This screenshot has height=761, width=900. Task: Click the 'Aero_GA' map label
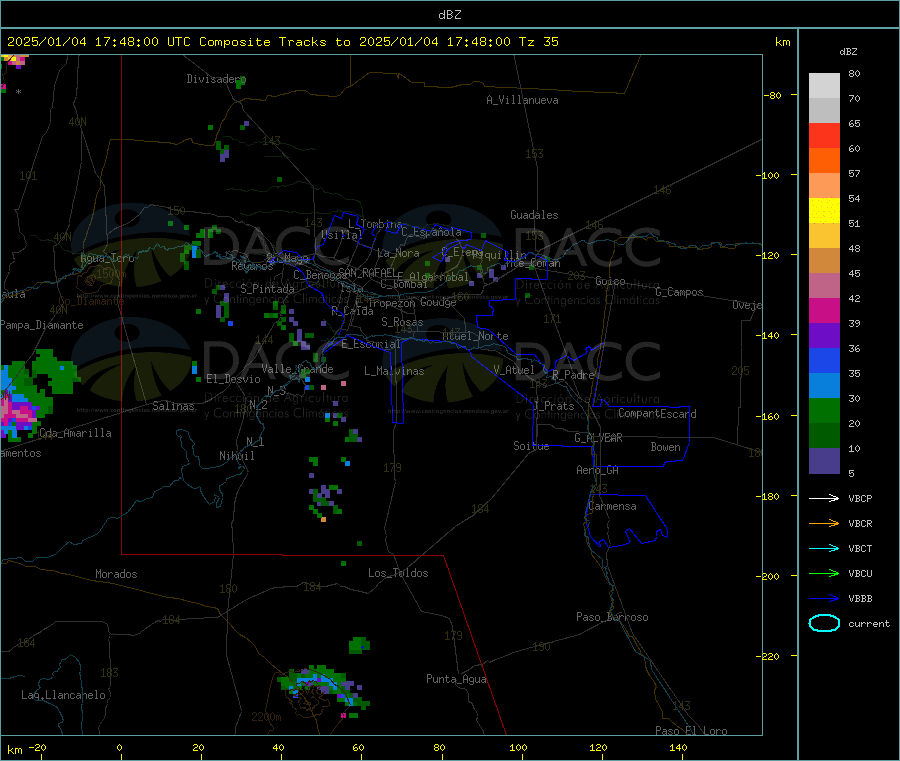(x=598, y=470)
